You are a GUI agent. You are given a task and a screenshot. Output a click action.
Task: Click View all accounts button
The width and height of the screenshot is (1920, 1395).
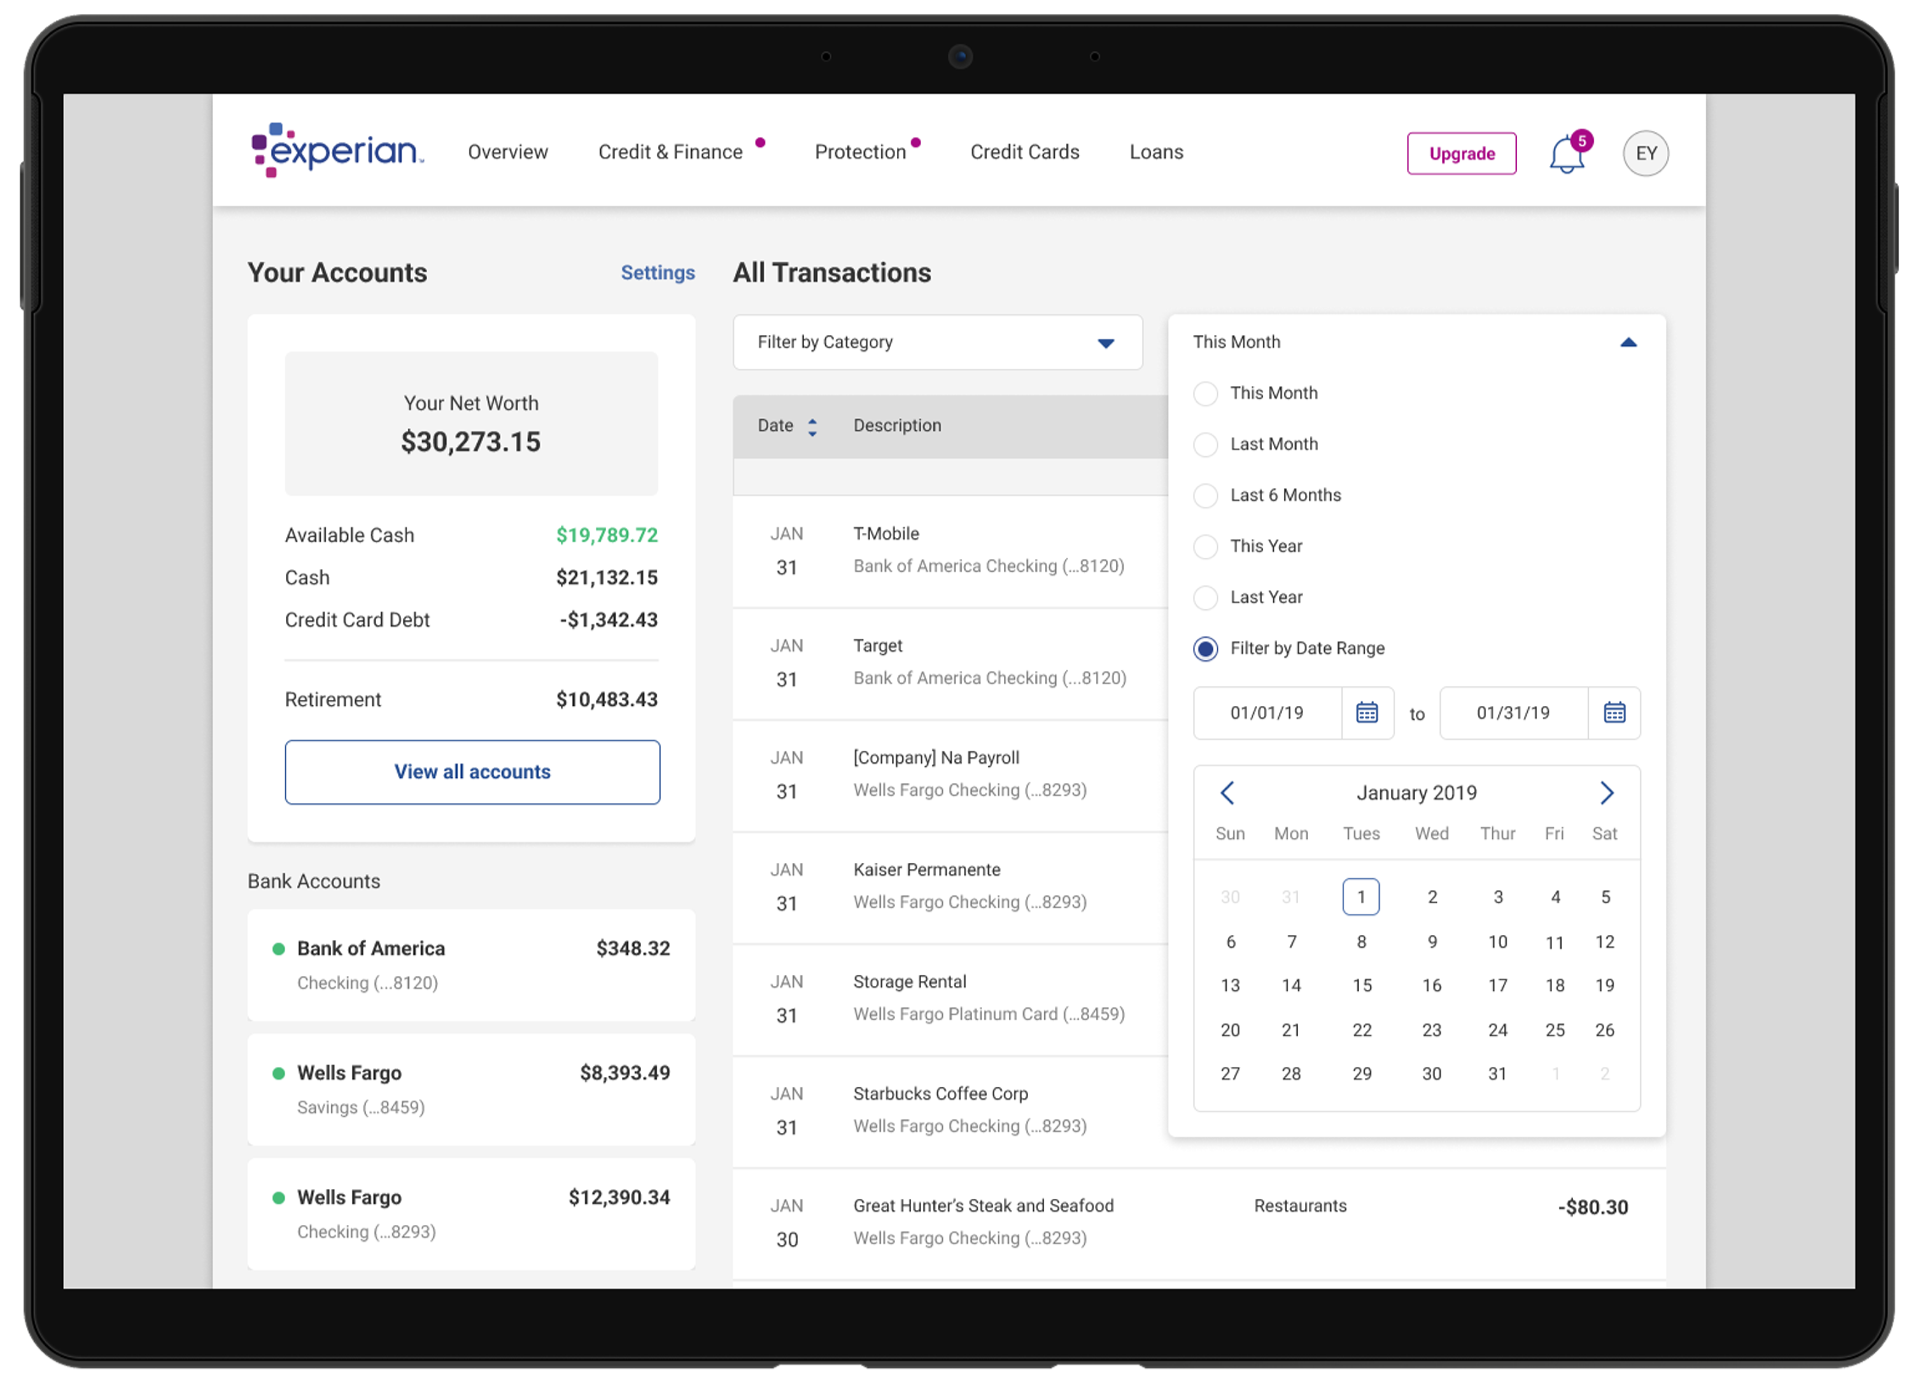472,772
